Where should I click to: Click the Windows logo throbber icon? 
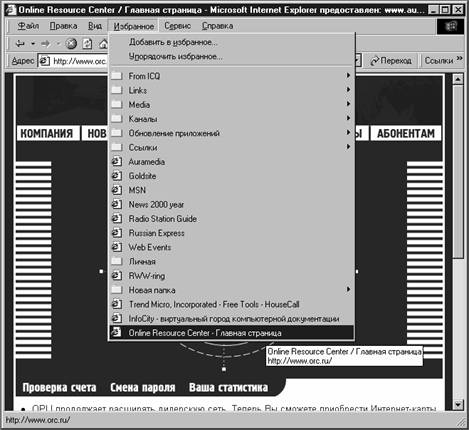pos(450,26)
